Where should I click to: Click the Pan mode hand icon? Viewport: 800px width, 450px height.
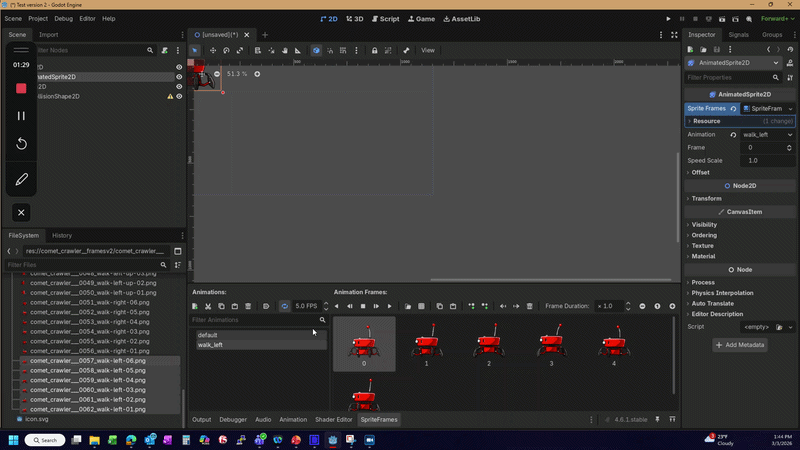(285, 50)
